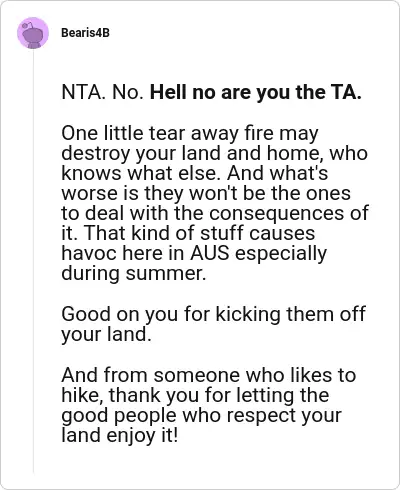Click the words 'your land.' below kicking line
The image size is (400, 490).
(x=107, y=335)
